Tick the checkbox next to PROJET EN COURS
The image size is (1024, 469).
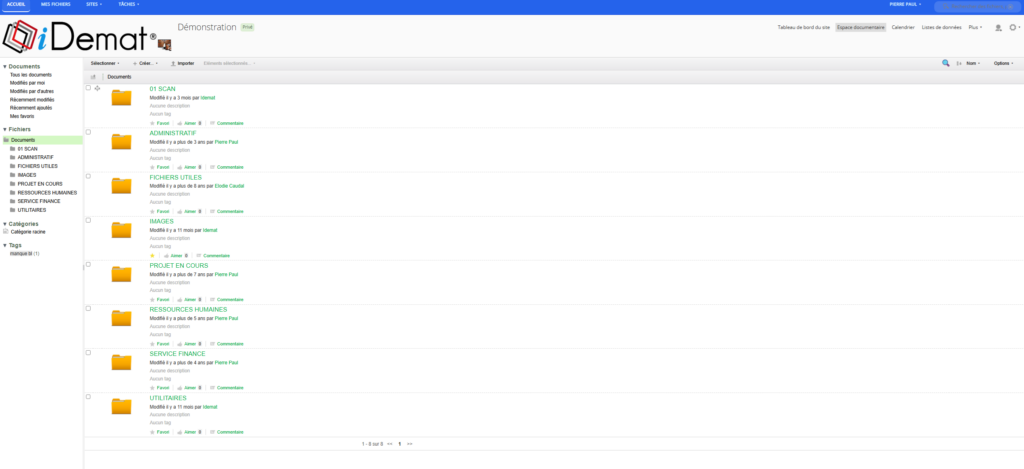89,265
